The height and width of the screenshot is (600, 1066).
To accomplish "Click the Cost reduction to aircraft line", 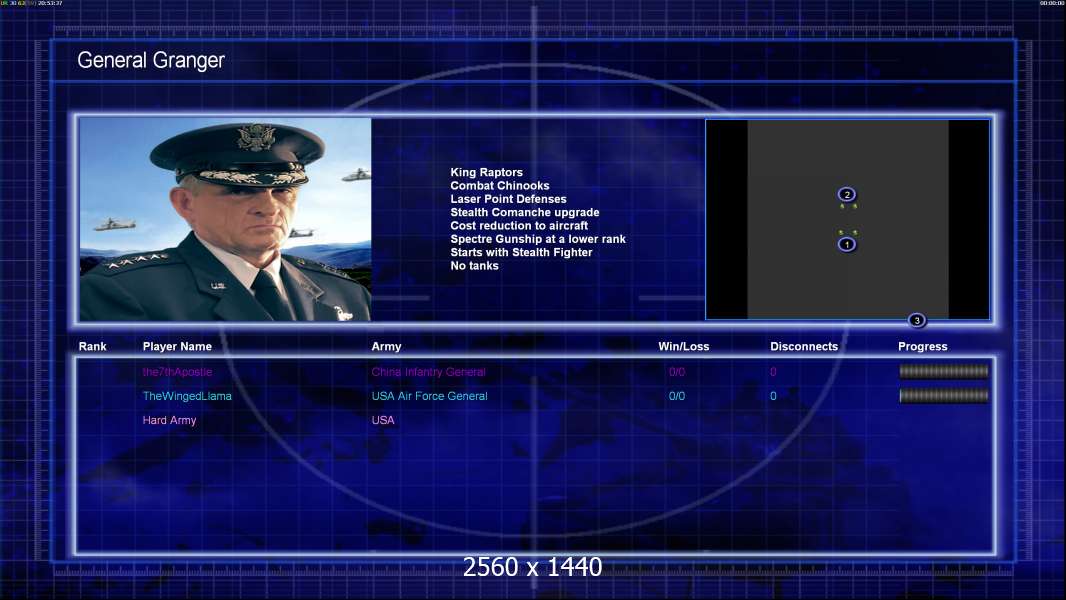I will click(x=519, y=226).
